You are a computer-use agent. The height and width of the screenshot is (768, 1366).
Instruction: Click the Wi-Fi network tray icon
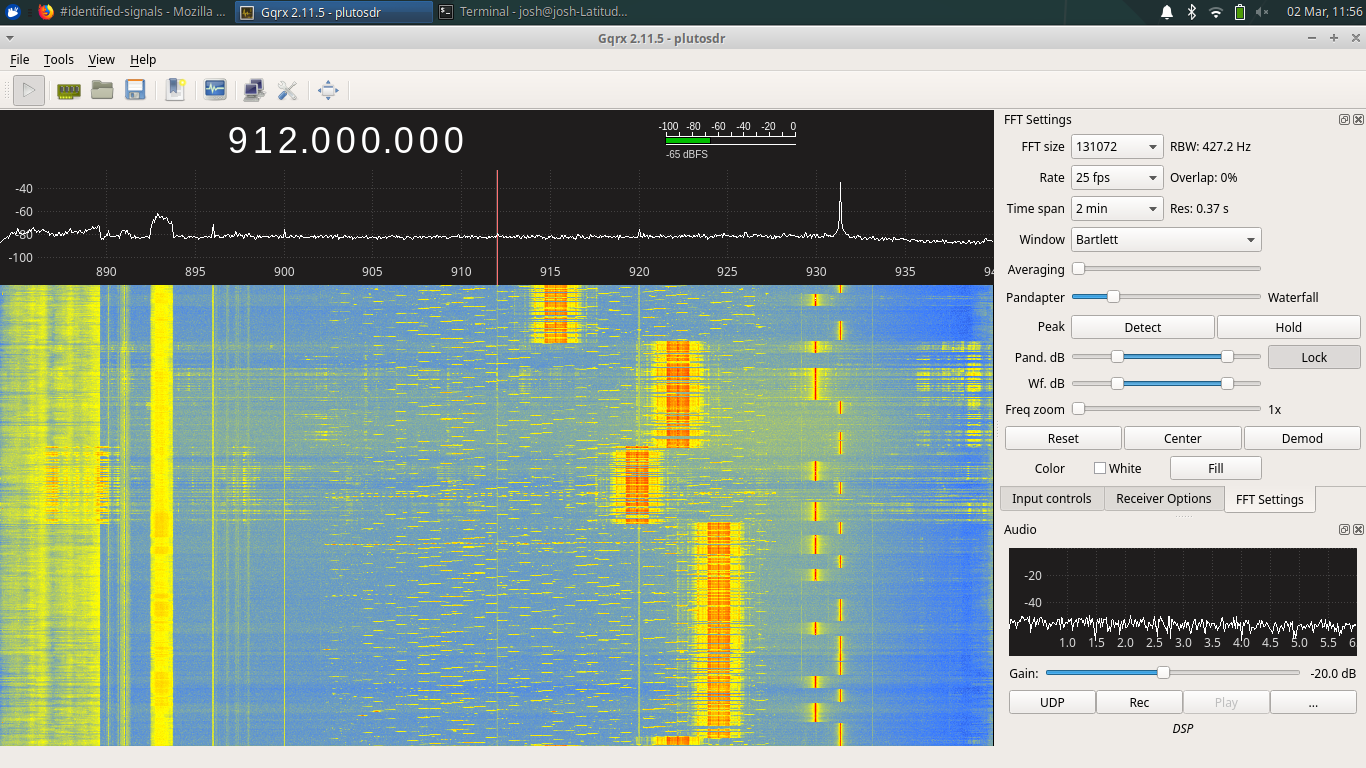pos(1216,12)
